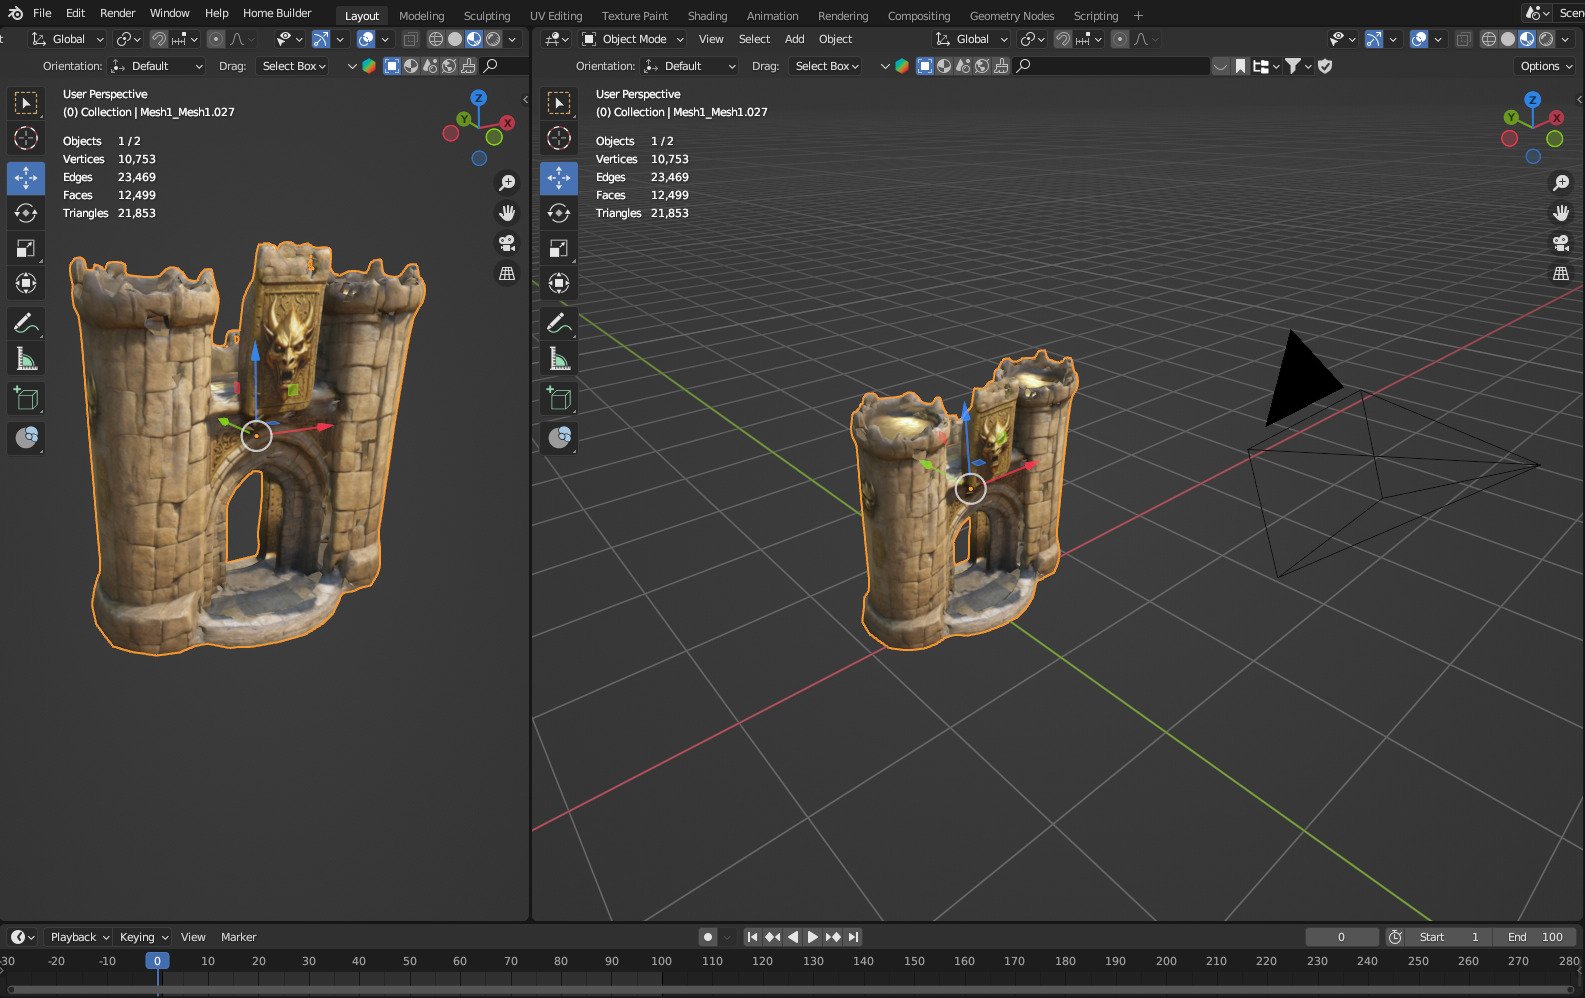Switch to the UV Editing workspace tab
Image resolution: width=1585 pixels, height=998 pixels.
(556, 16)
